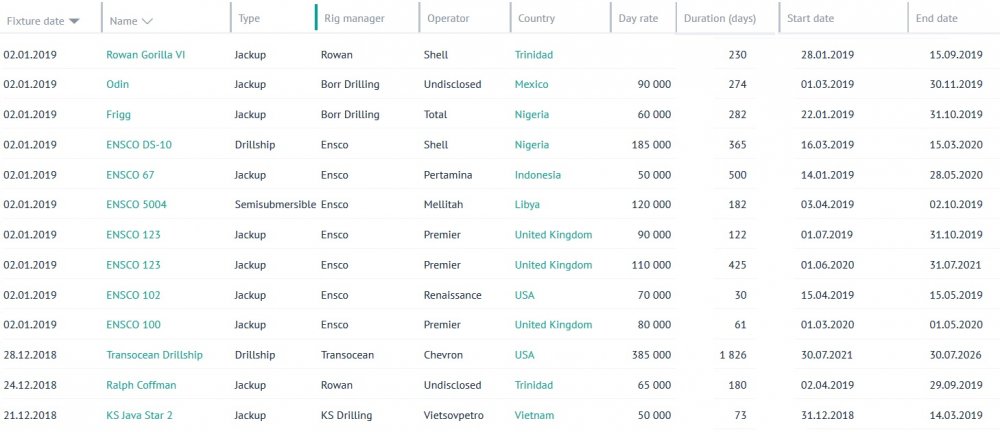
Task: Click the Mexico country link
Action: point(531,85)
